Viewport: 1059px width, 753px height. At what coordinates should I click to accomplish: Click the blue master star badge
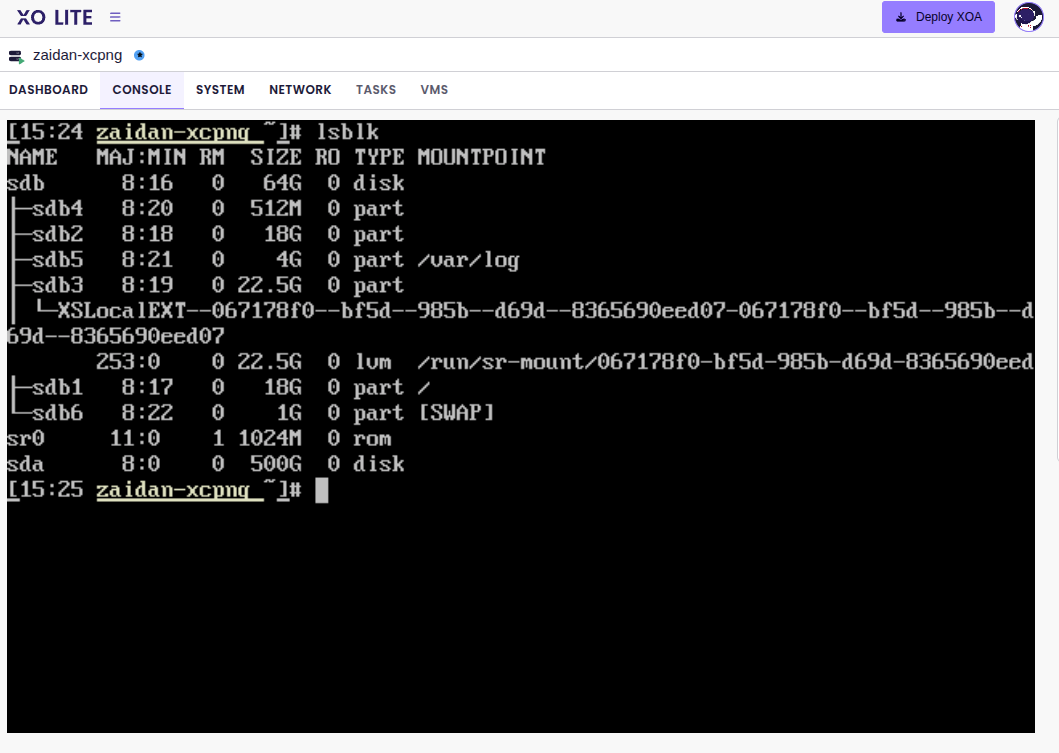[x=139, y=55]
